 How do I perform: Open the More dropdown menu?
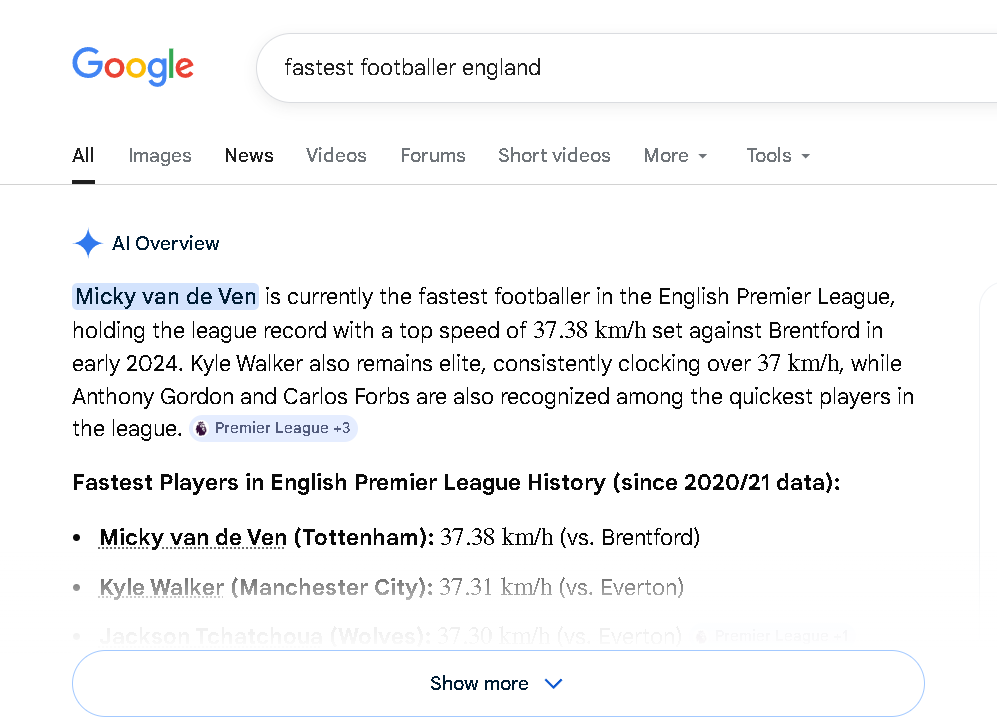click(x=675, y=155)
